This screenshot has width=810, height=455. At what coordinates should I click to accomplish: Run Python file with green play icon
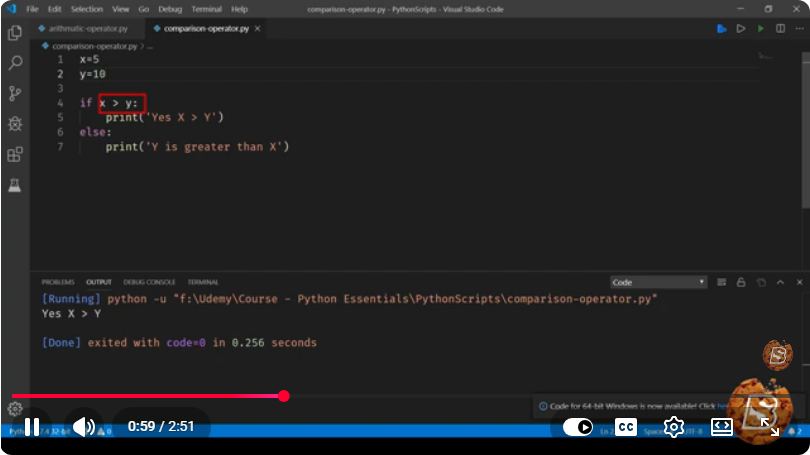(x=760, y=29)
